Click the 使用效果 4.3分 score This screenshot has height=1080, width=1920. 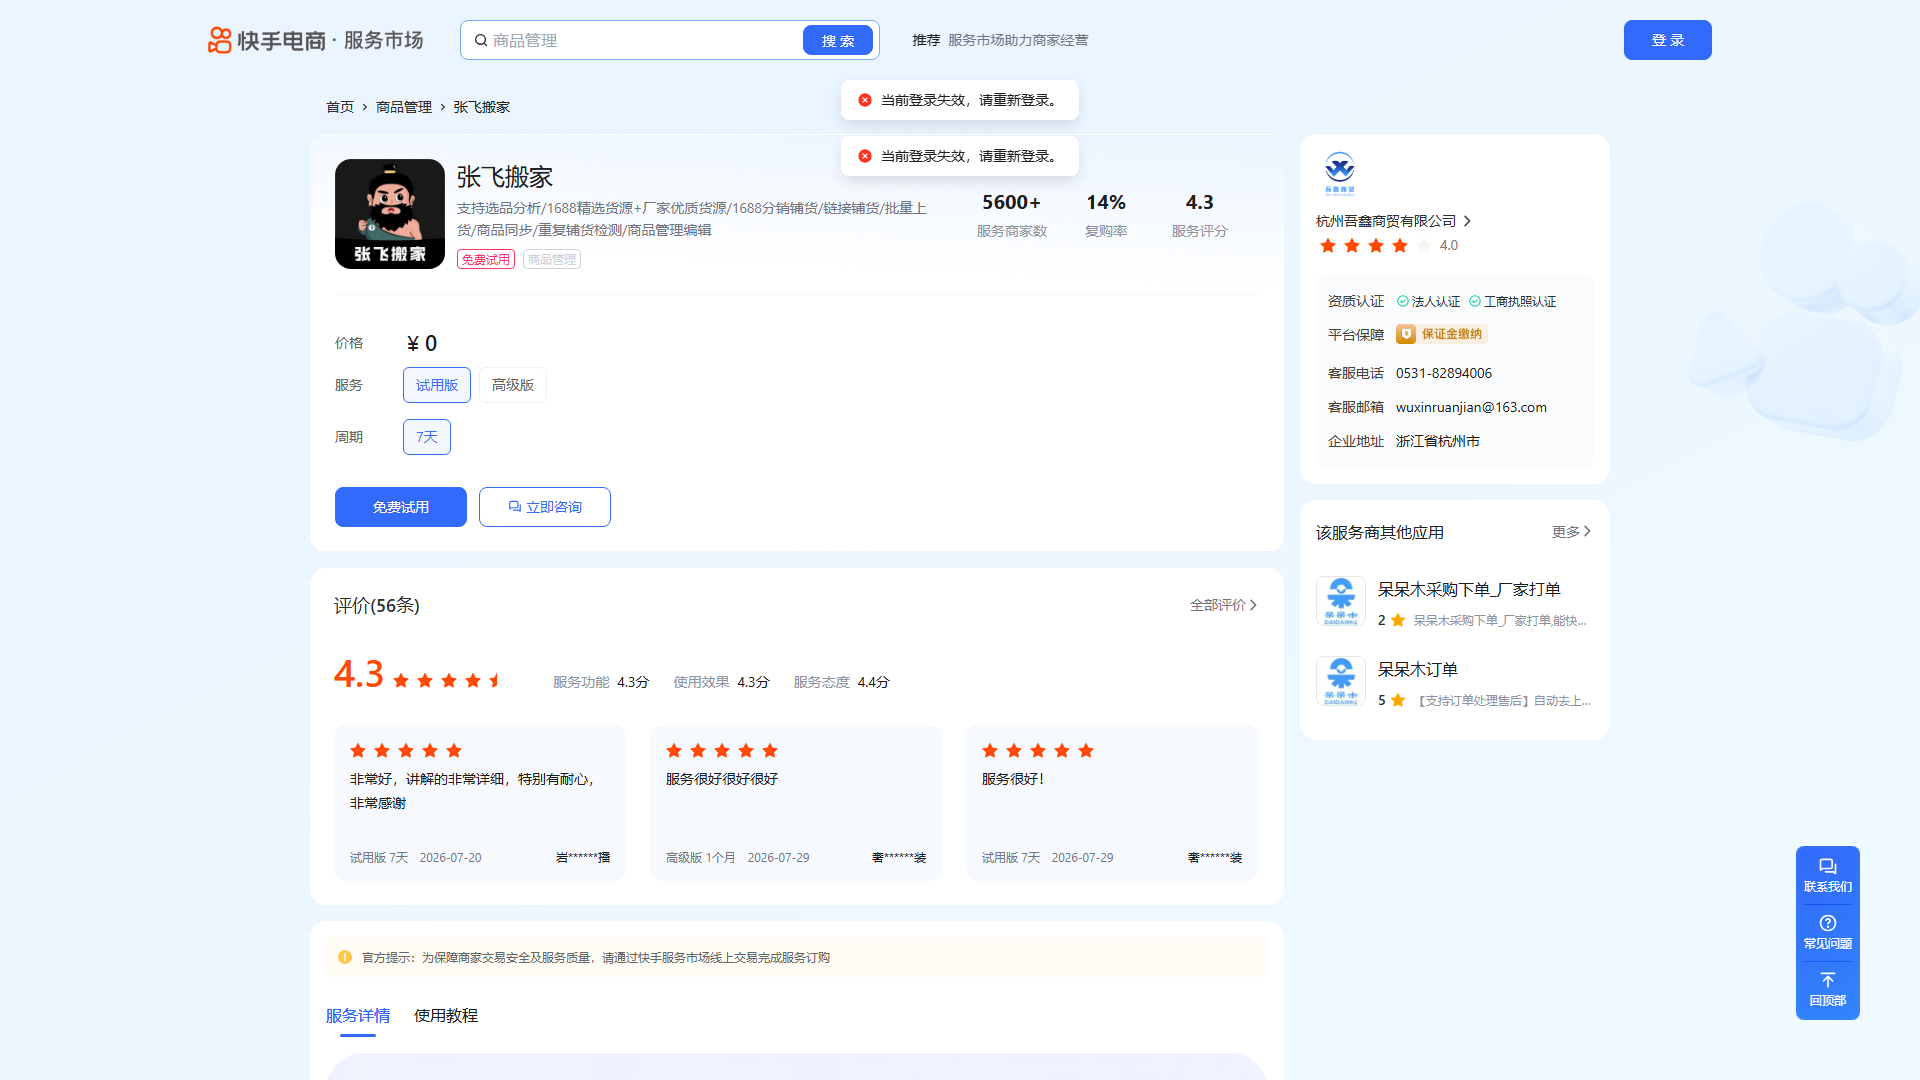[721, 682]
